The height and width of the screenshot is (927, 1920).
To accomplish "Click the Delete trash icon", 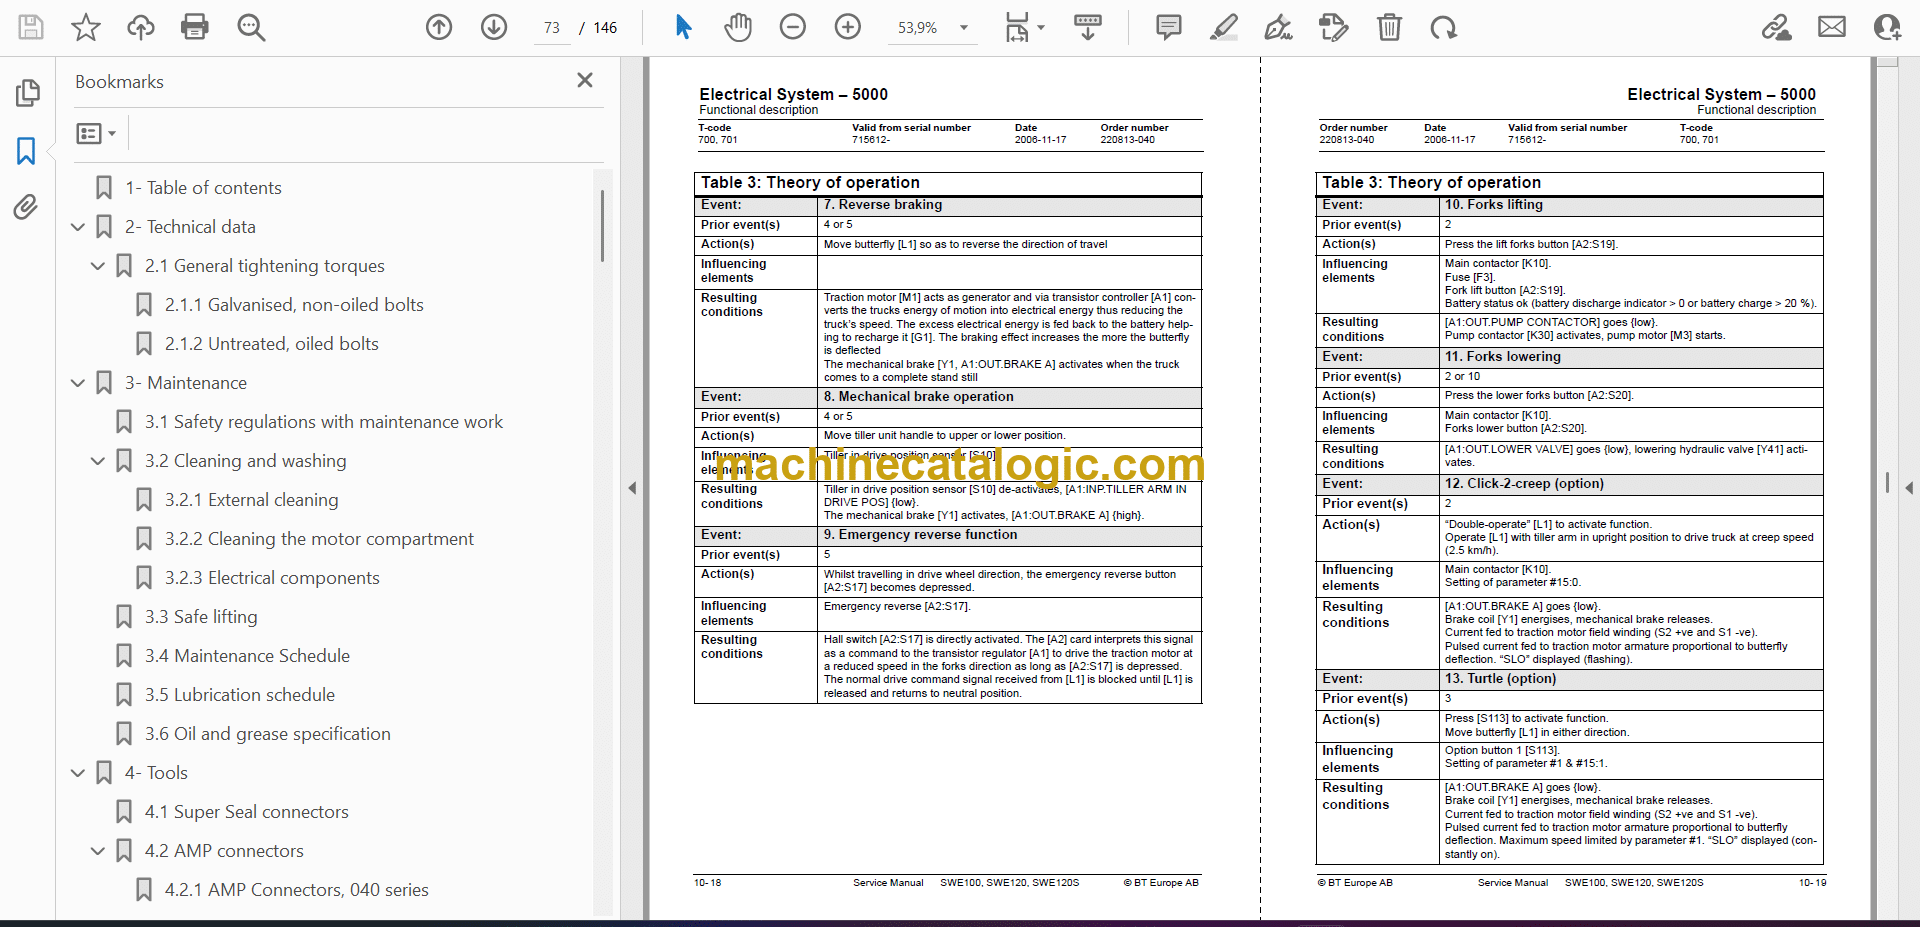I will (x=1389, y=27).
